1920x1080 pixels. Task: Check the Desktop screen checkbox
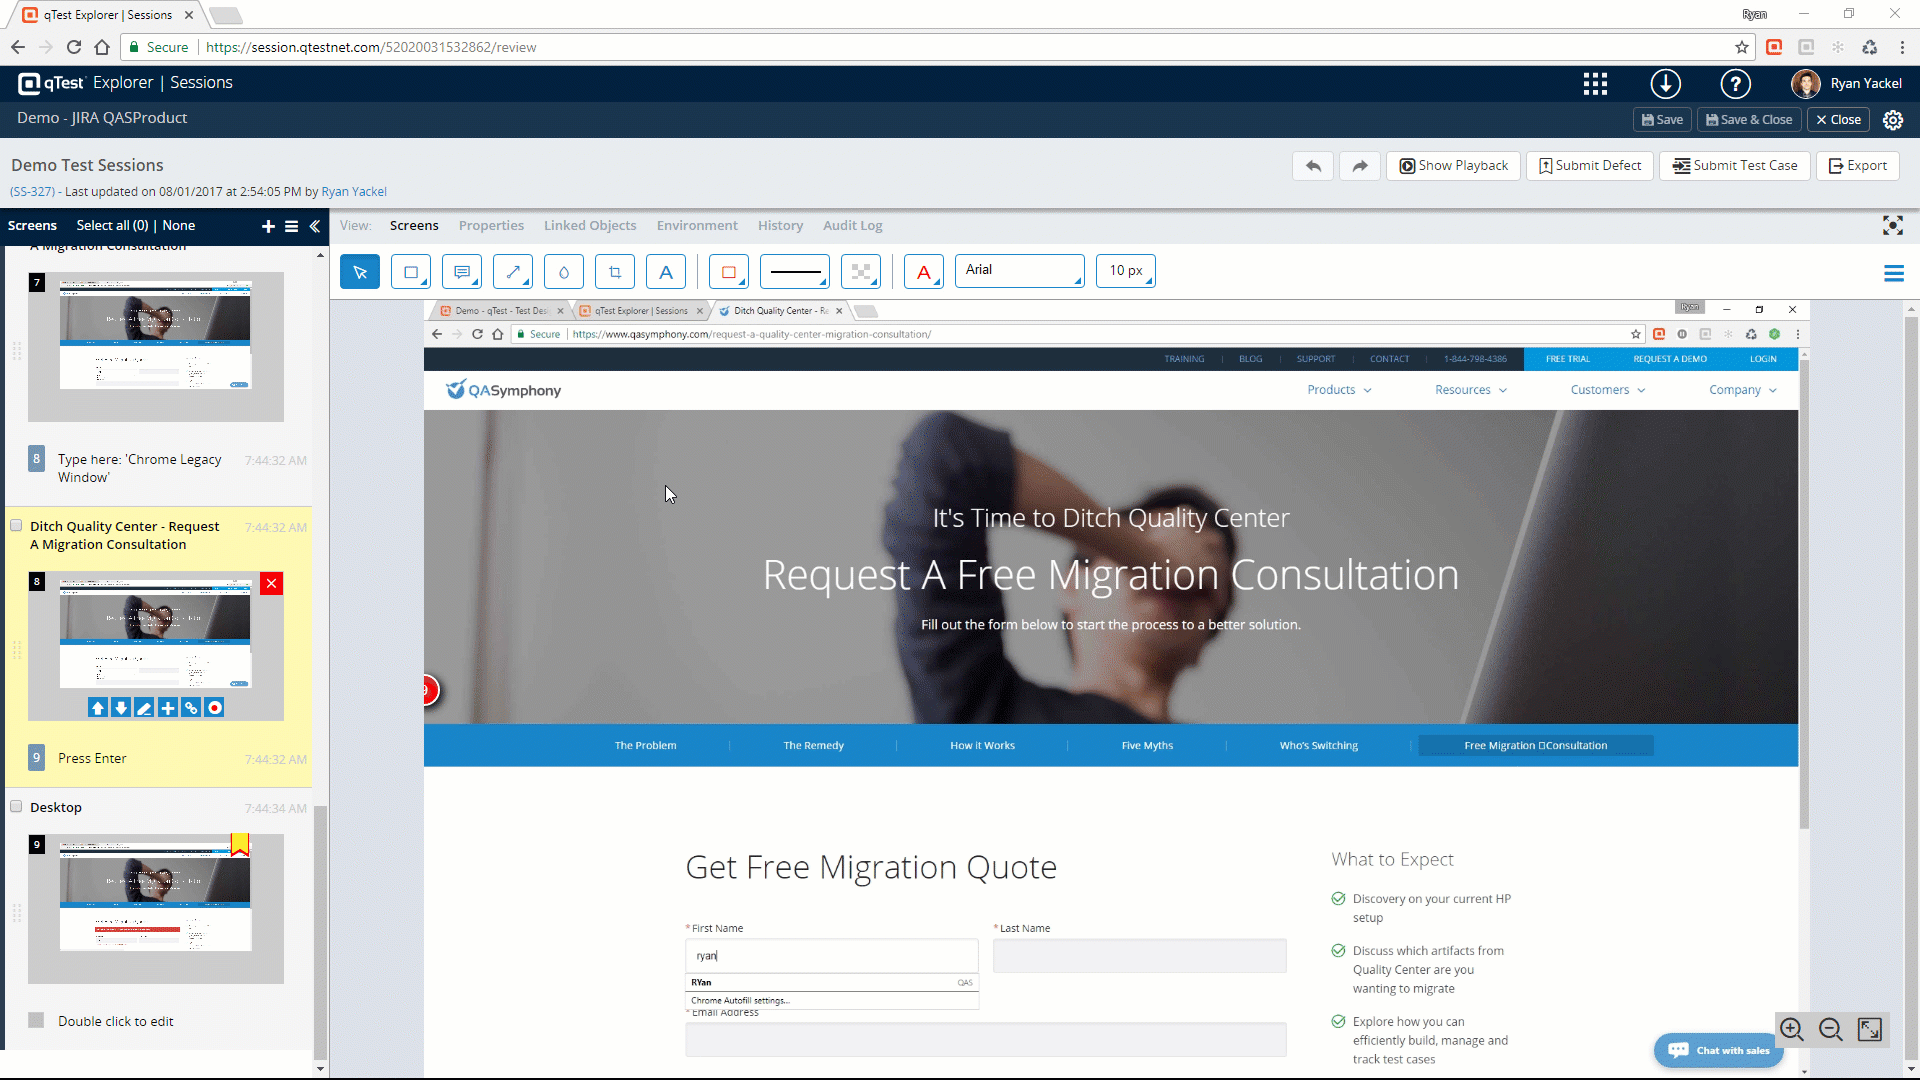click(16, 807)
